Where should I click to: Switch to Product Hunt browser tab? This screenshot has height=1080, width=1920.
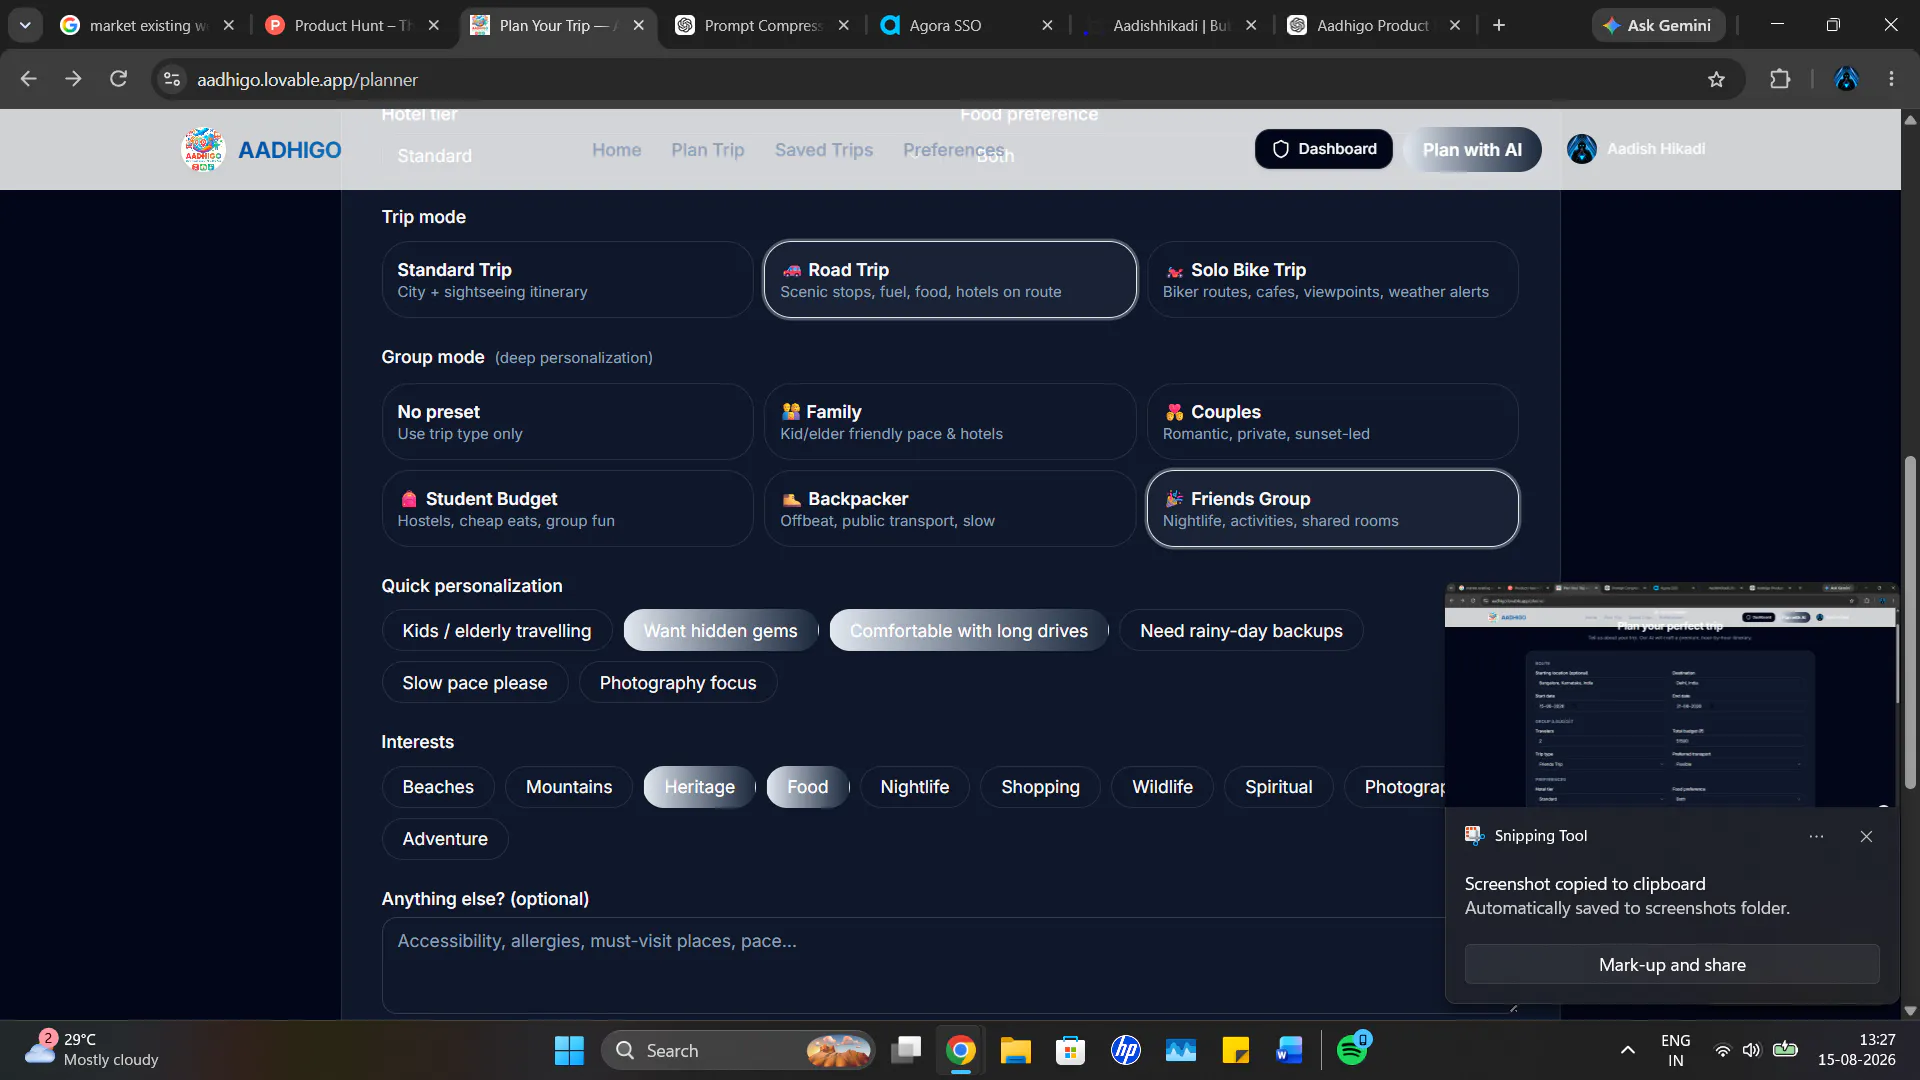352,25
